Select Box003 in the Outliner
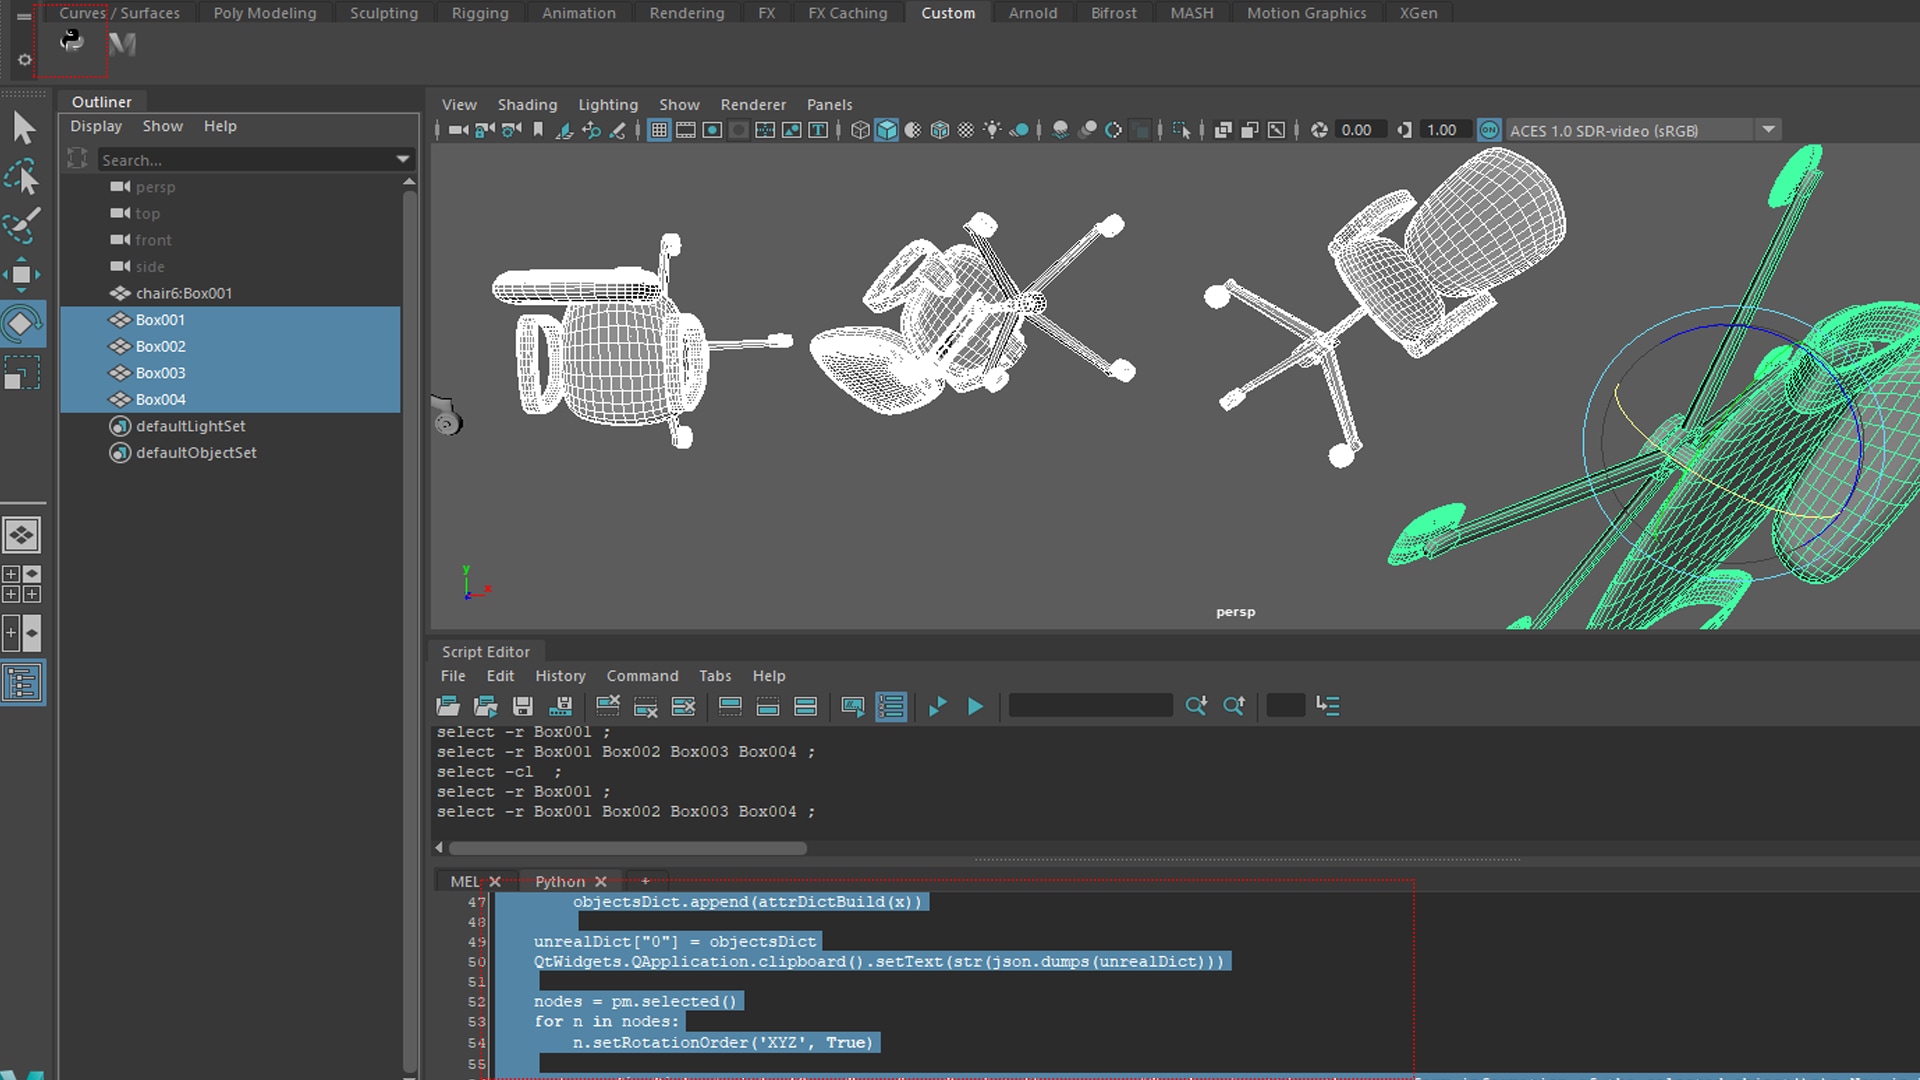 (x=160, y=372)
